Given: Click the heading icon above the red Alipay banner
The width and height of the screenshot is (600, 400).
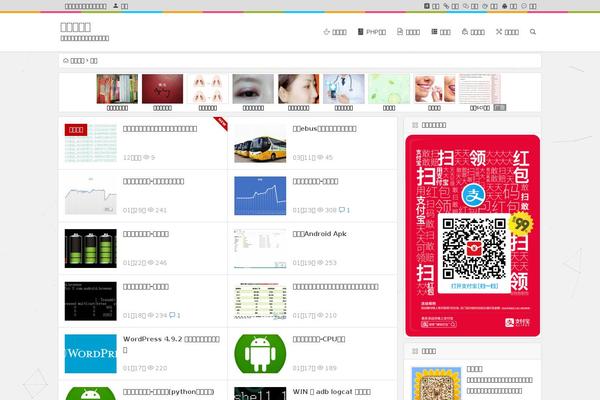Looking at the screenshot, I should [415, 125].
